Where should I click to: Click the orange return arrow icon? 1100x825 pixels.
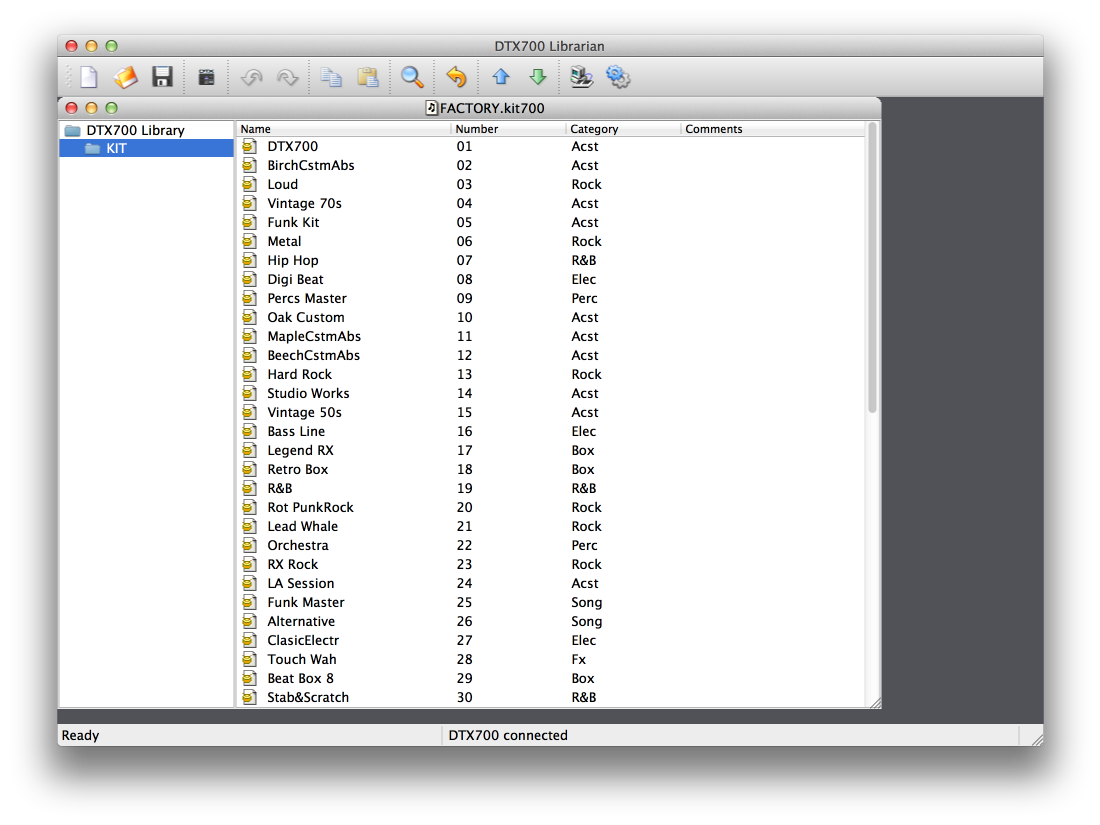click(x=456, y=77)
